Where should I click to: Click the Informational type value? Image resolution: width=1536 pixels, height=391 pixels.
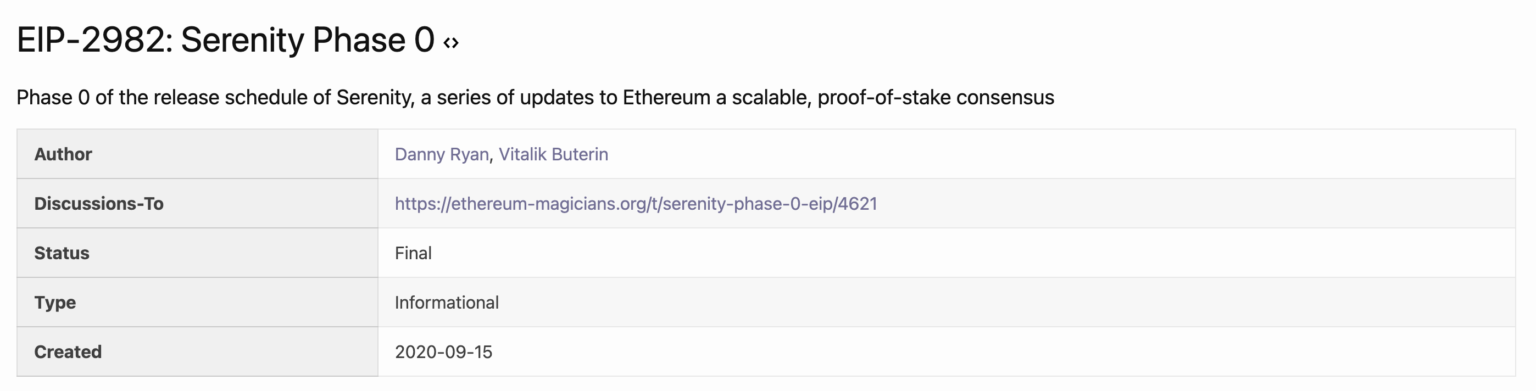tap(447, 302)
